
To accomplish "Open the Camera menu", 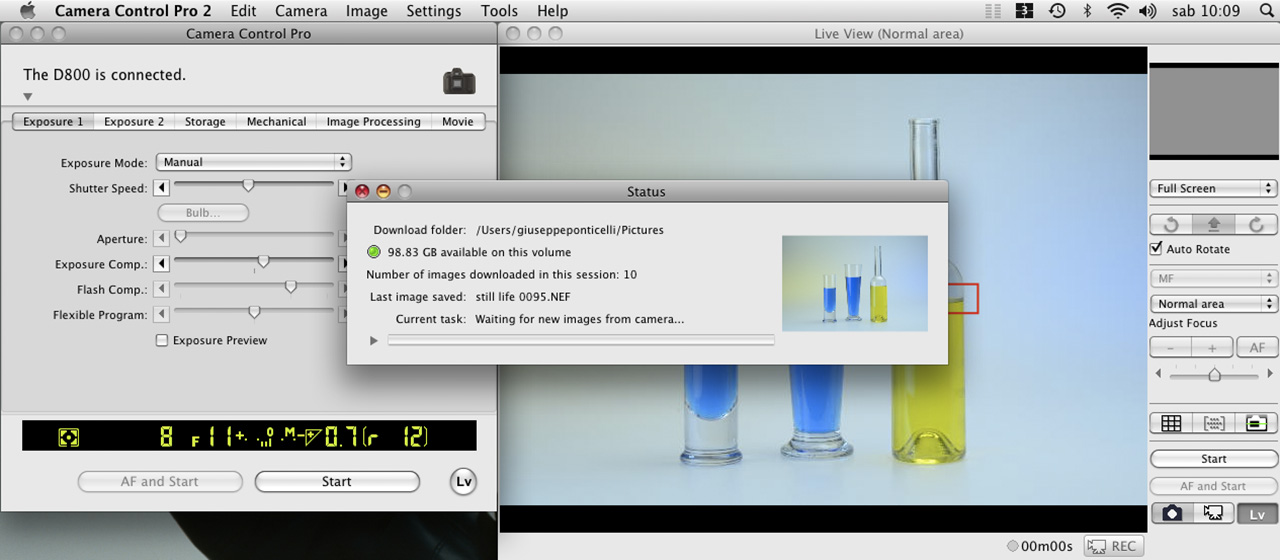I will [301, 11].
